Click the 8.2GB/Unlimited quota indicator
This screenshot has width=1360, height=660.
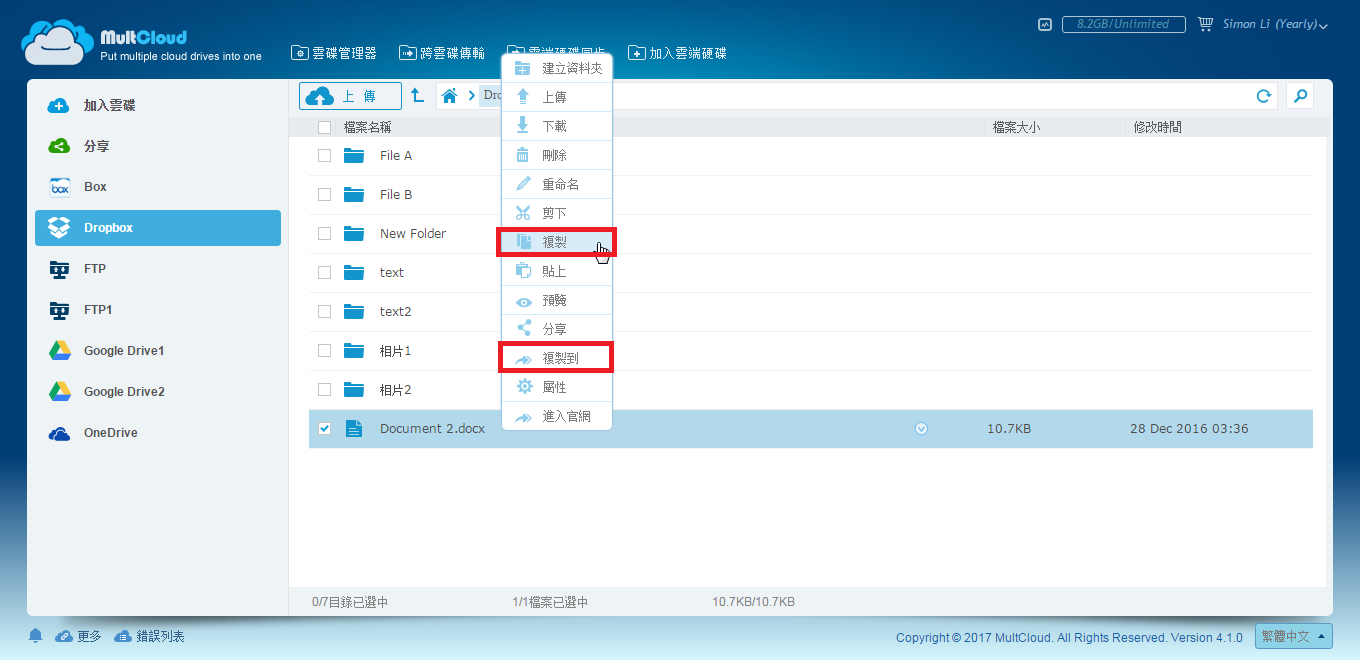(1123, 24)
